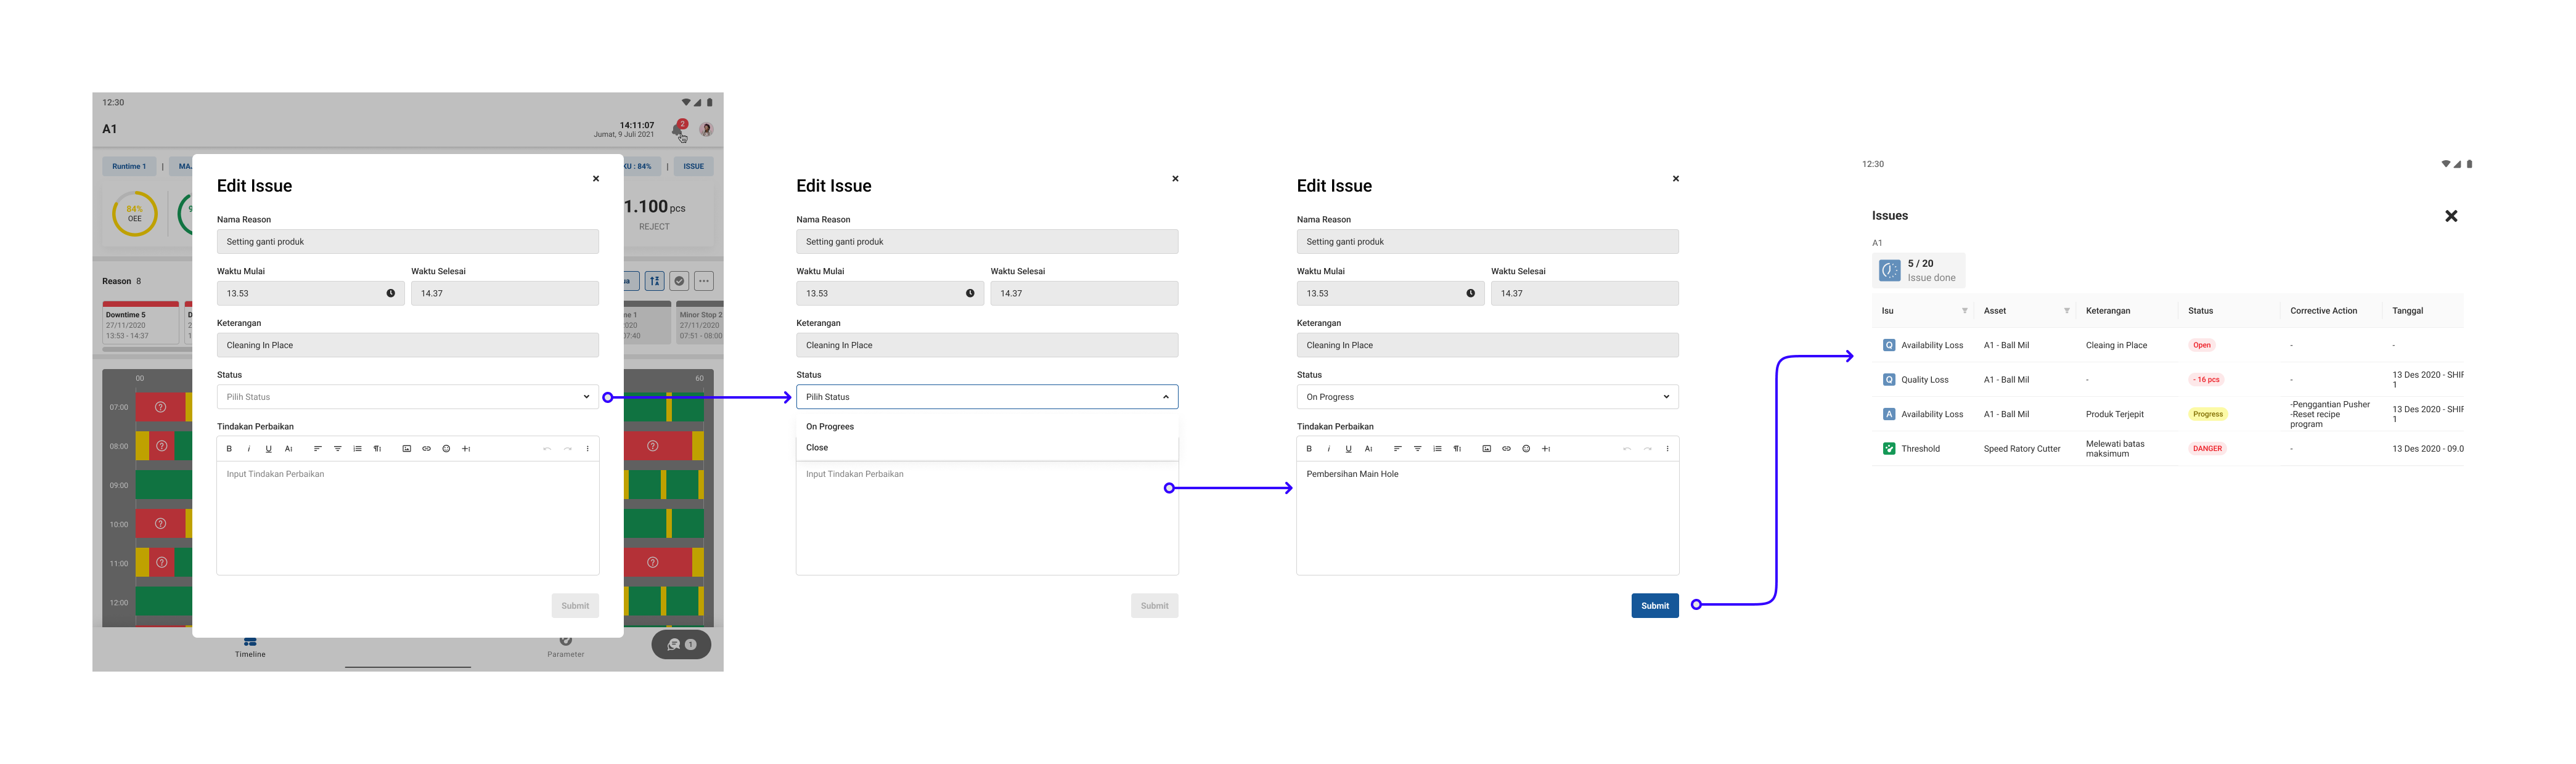The height and width of the screenshot is (764, 2576).
Task: Click the Quality Loss row label
Action: pos(1925,380)
